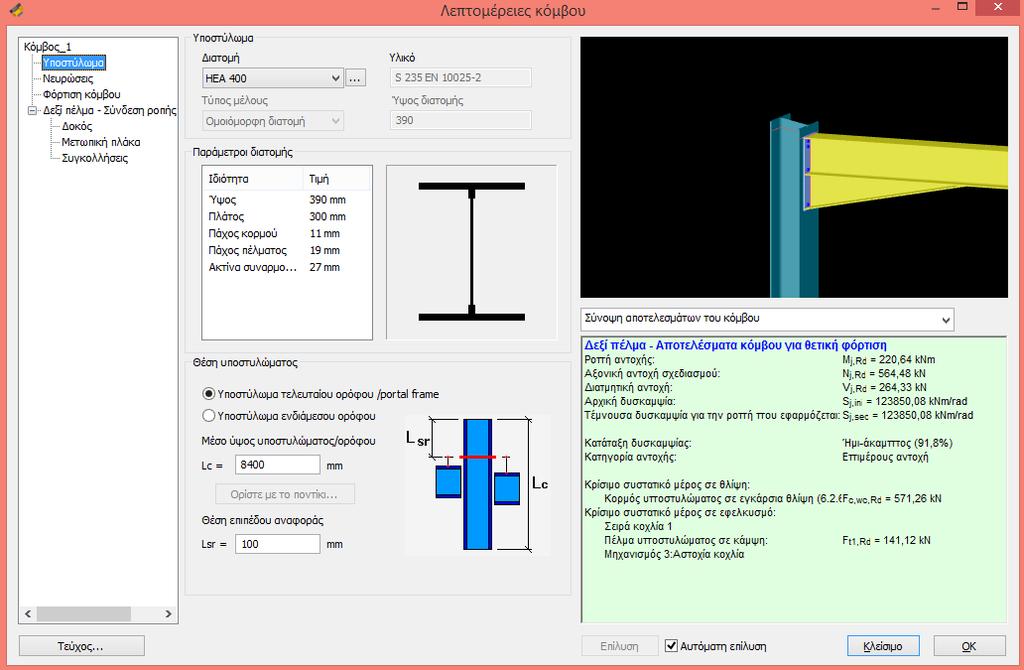Click the Lc input field 8400

point(278,465)
